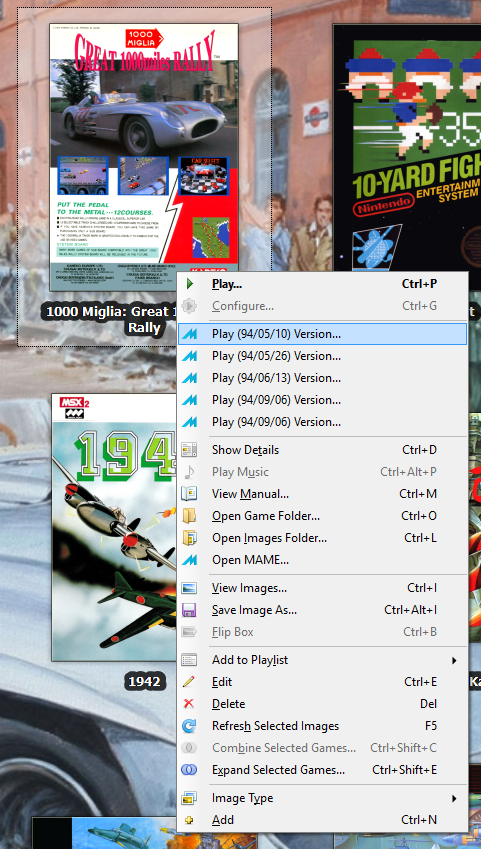Click the Flip Box icon
481x849 pixels.
tap(189, 632)
